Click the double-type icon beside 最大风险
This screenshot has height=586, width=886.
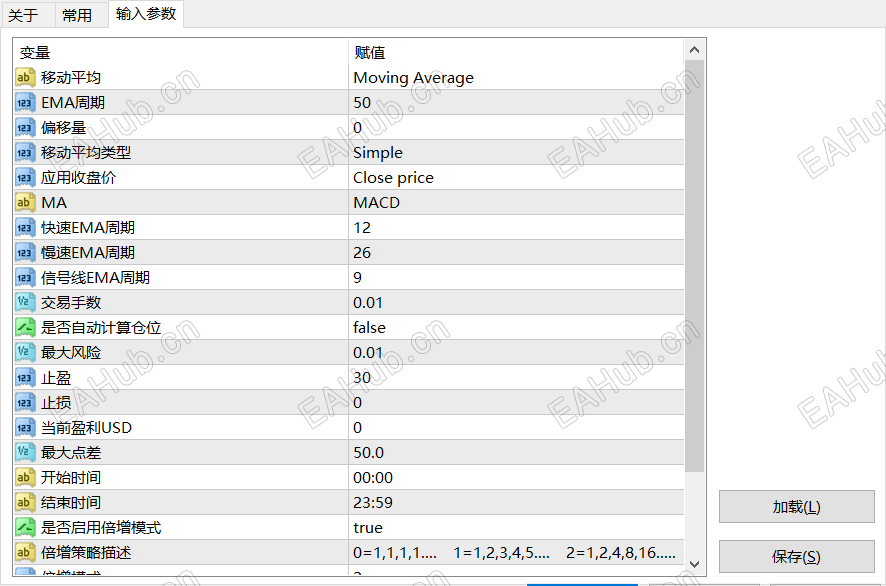pyautogui.click(x=25, y=353)
